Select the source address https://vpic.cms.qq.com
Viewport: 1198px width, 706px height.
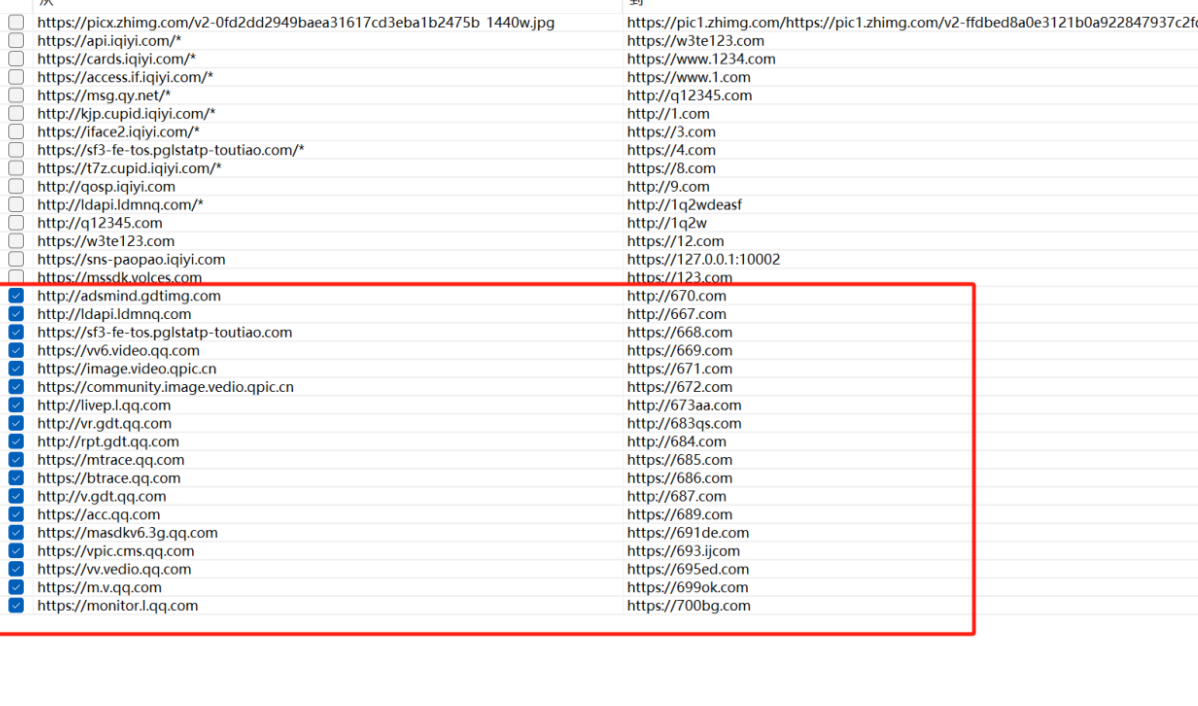(116, 551)
